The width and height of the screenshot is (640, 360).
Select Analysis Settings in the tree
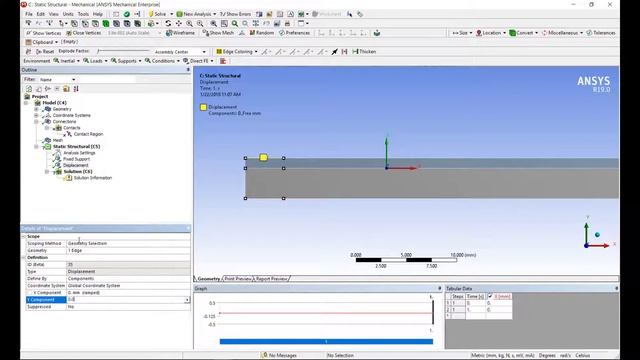pos(79,153)
